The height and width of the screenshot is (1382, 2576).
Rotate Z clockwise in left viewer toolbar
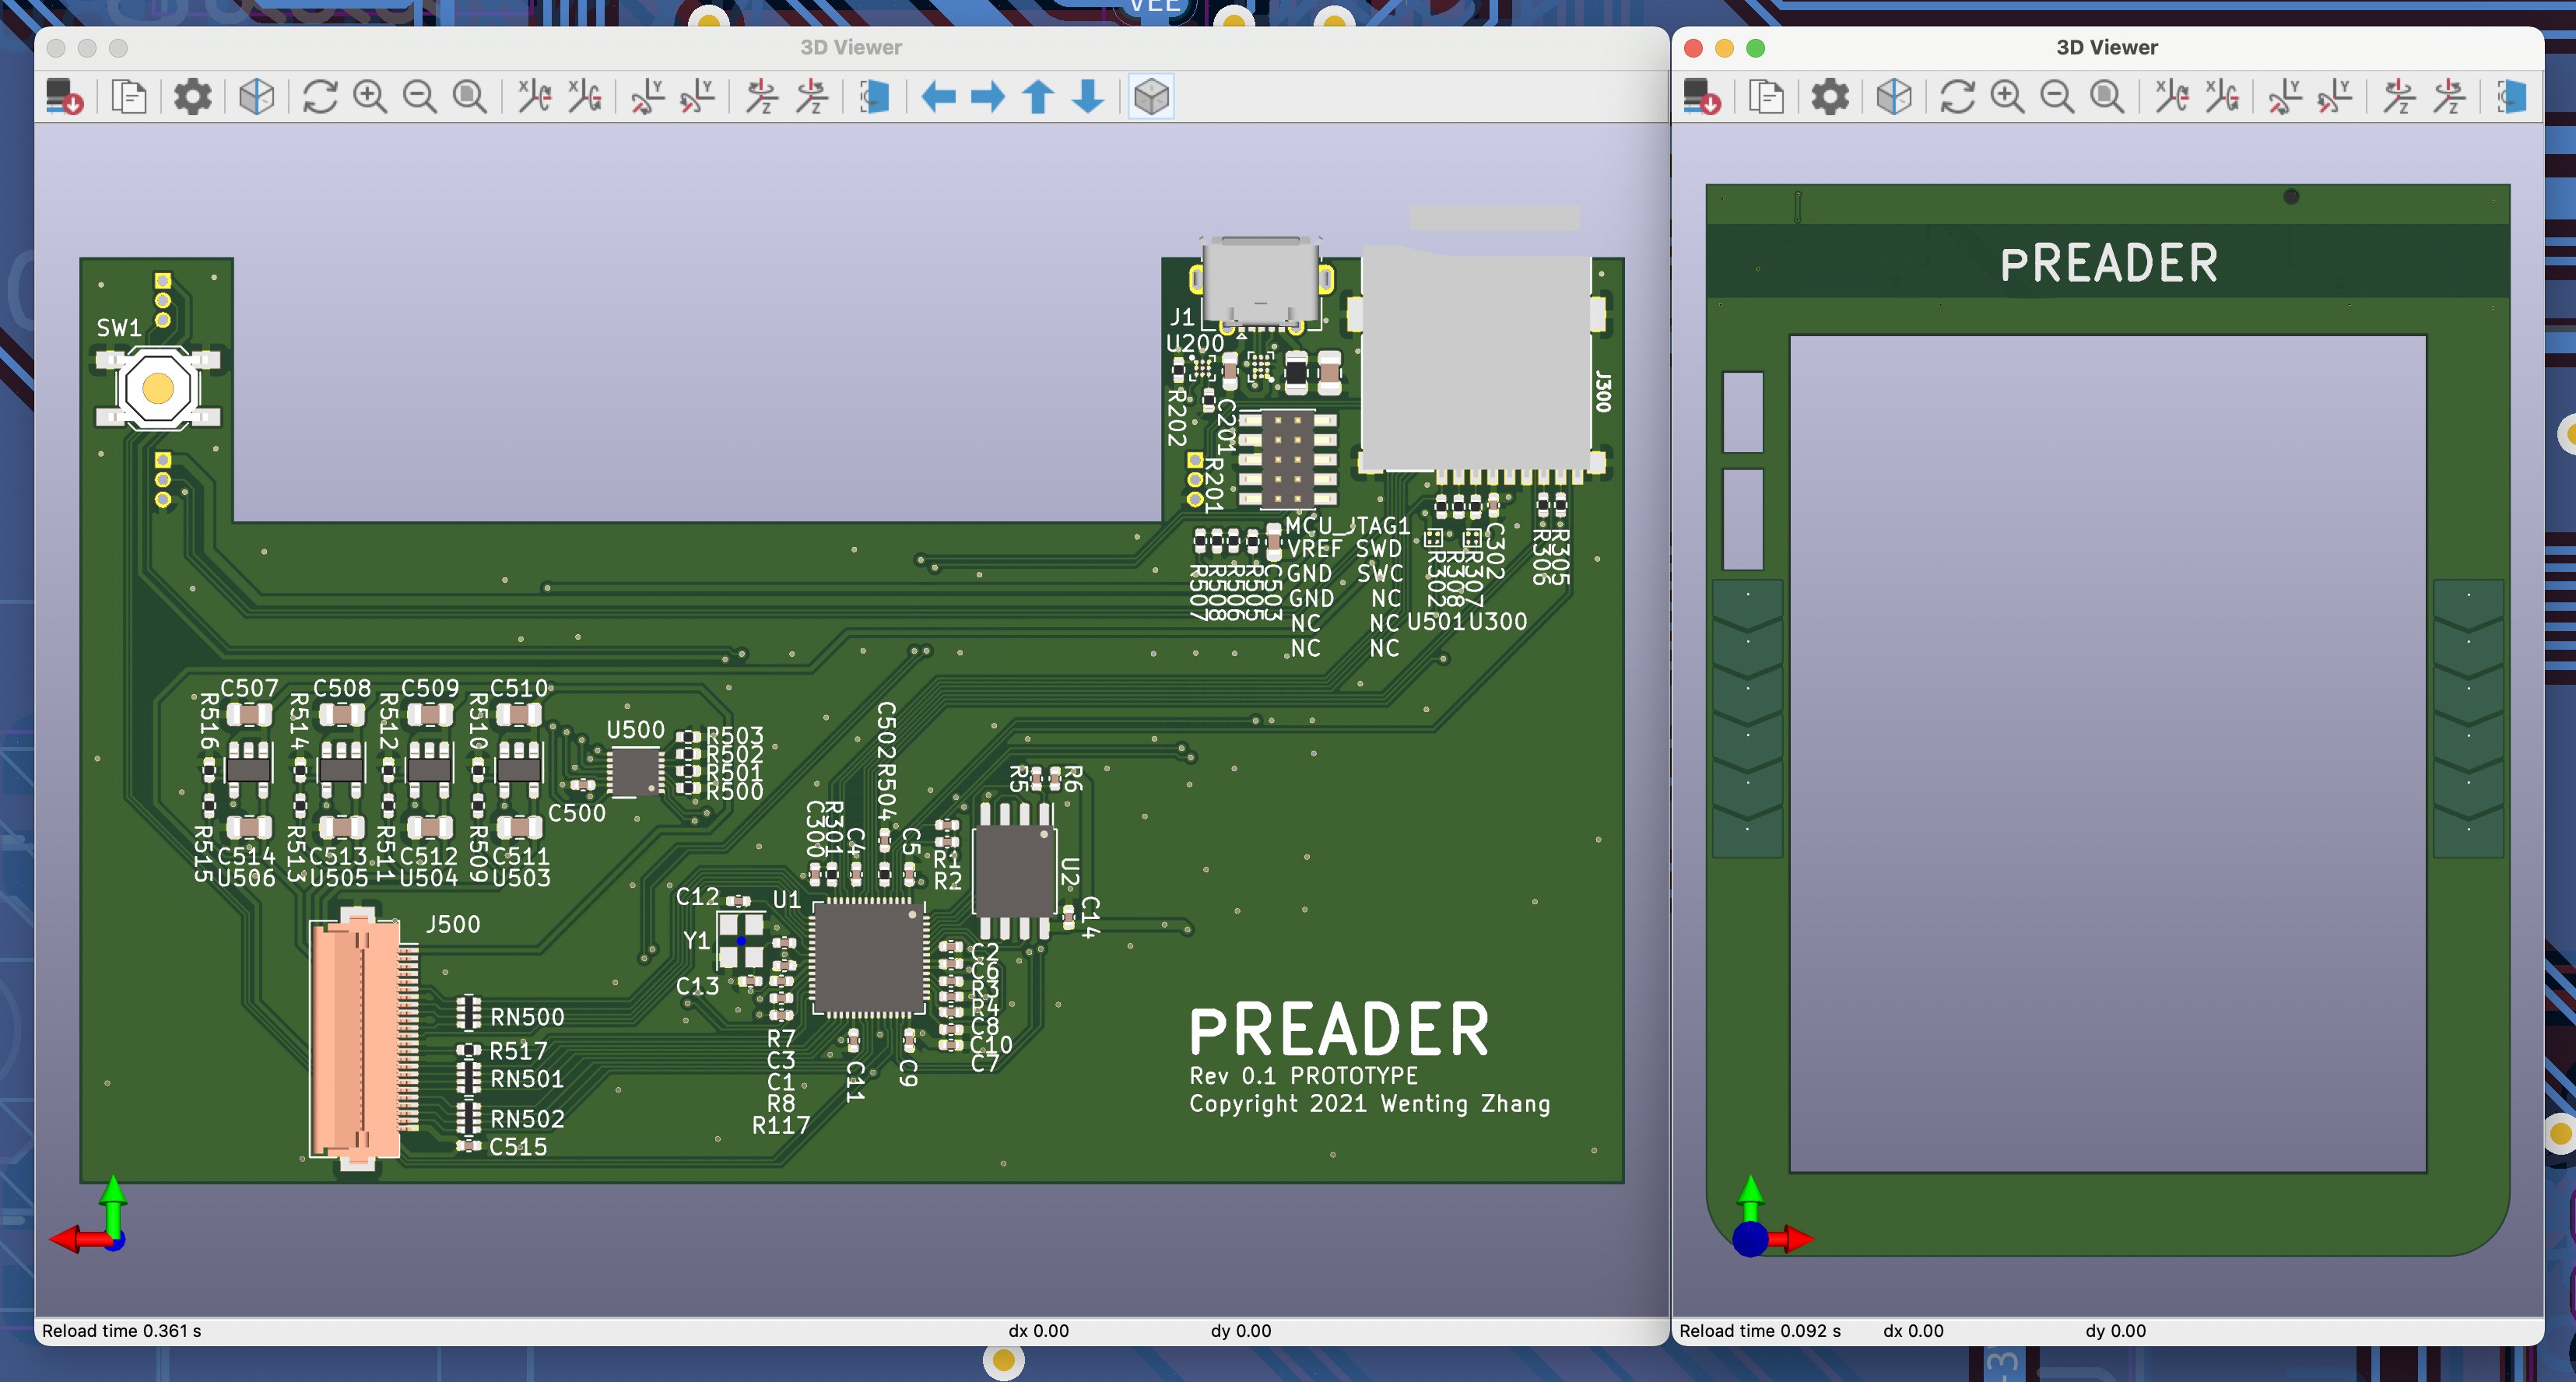coord(762,97)
